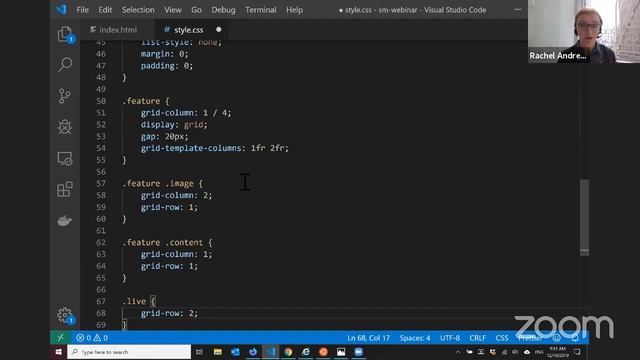The height and width of the screenshot is (360, 640).
Task: Open the Debug menu
Action: click(x=223, y=10)
